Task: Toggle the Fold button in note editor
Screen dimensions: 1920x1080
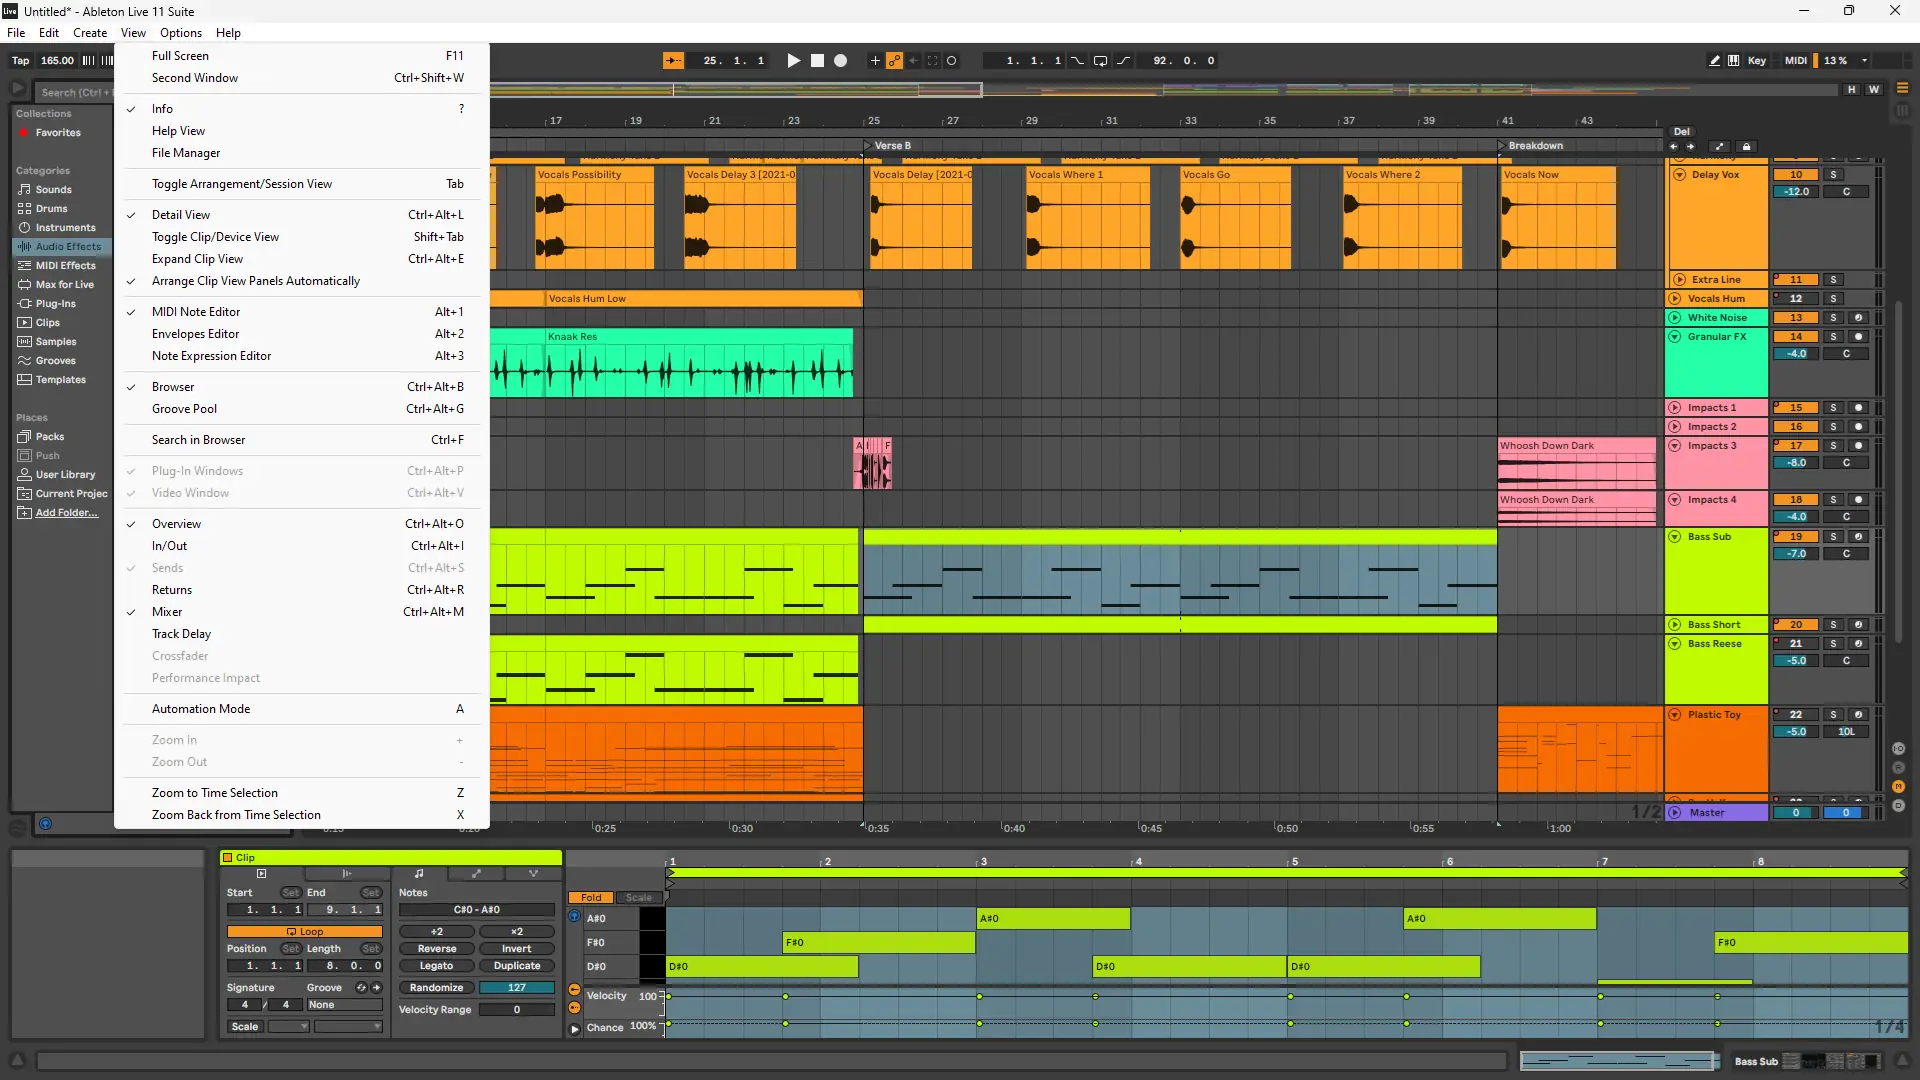Action: tap(590, 898)
